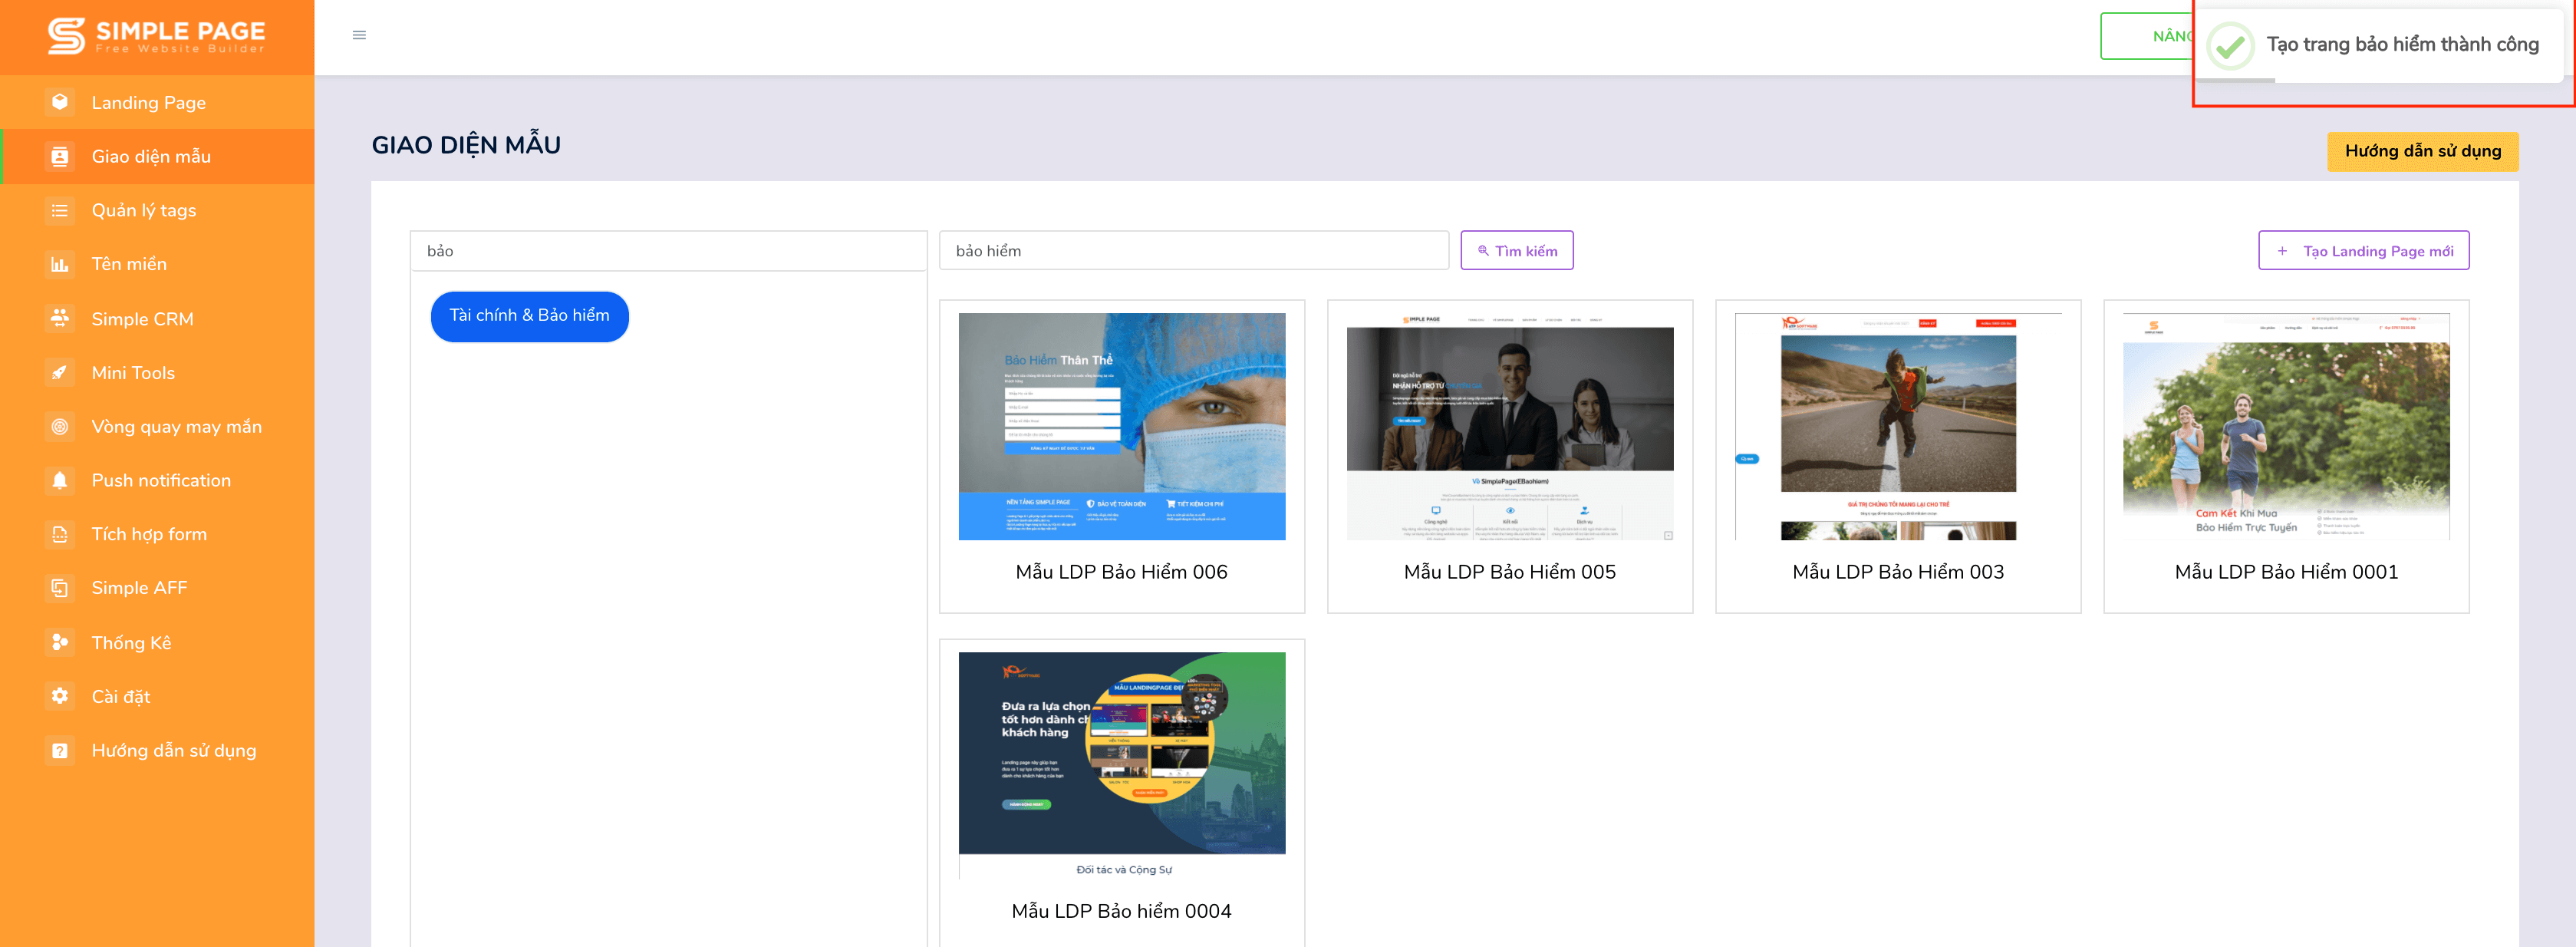Click the collapse sidebar hamburger icon
Image resolution: width=2576 pixels, height=947 pixels.
358,35
